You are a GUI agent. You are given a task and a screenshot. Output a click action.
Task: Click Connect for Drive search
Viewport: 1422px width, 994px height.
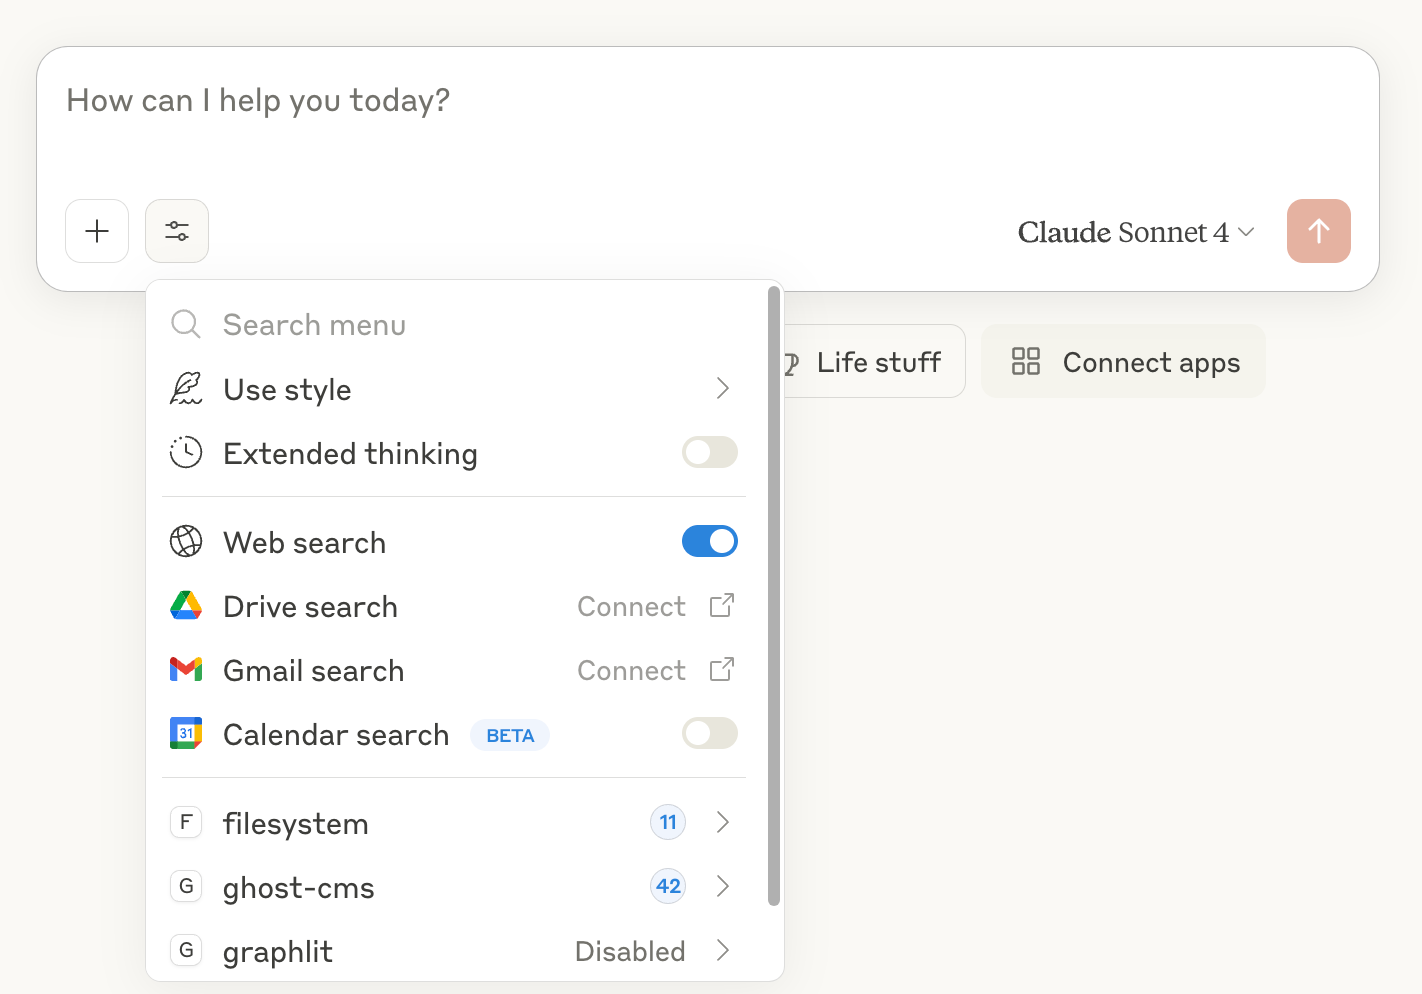click(631, 606)
